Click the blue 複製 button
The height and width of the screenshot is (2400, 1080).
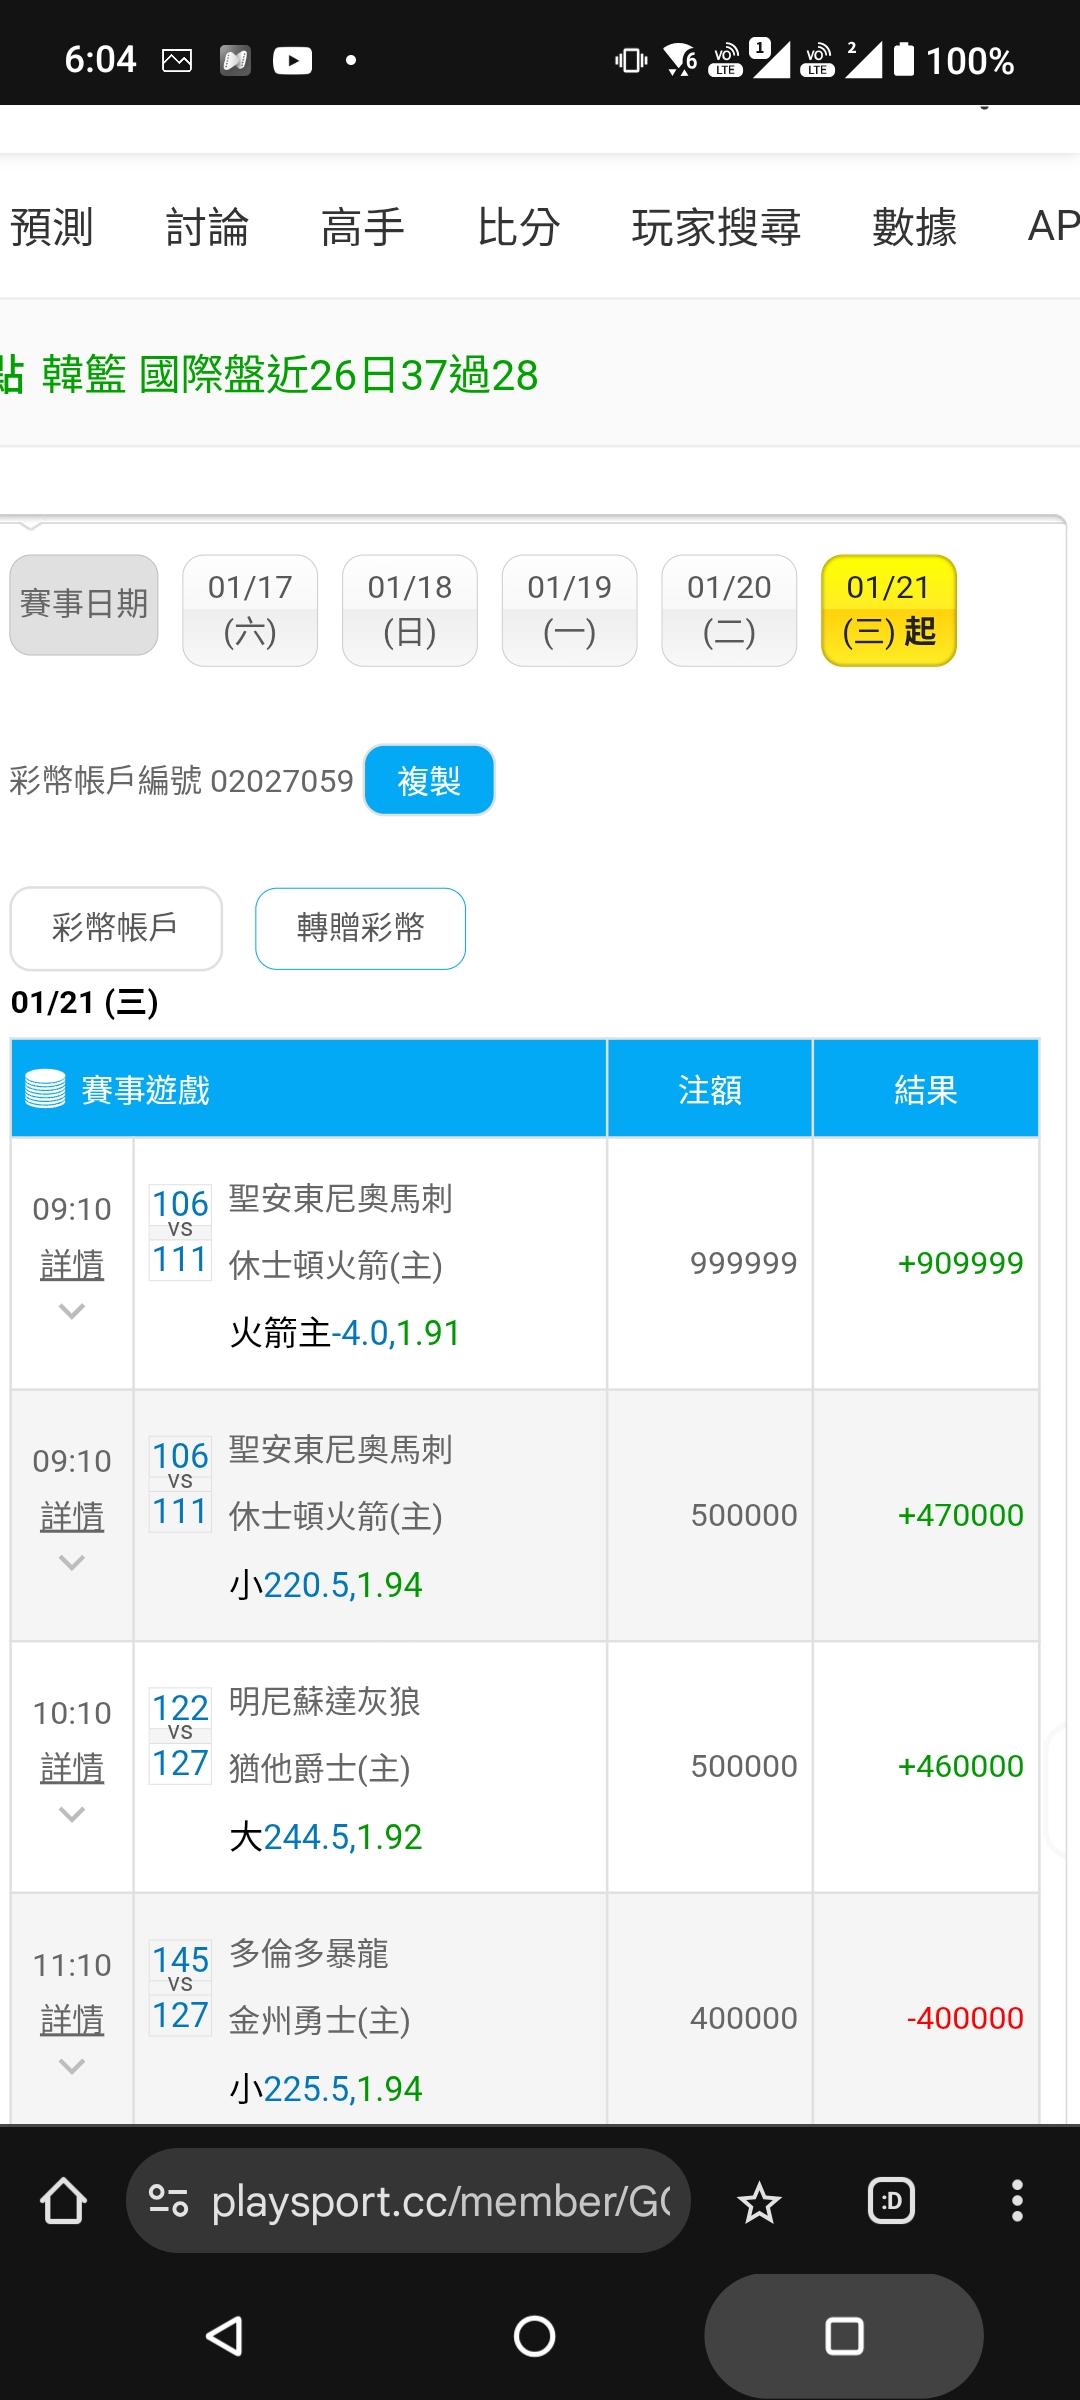tap(429, 780)
